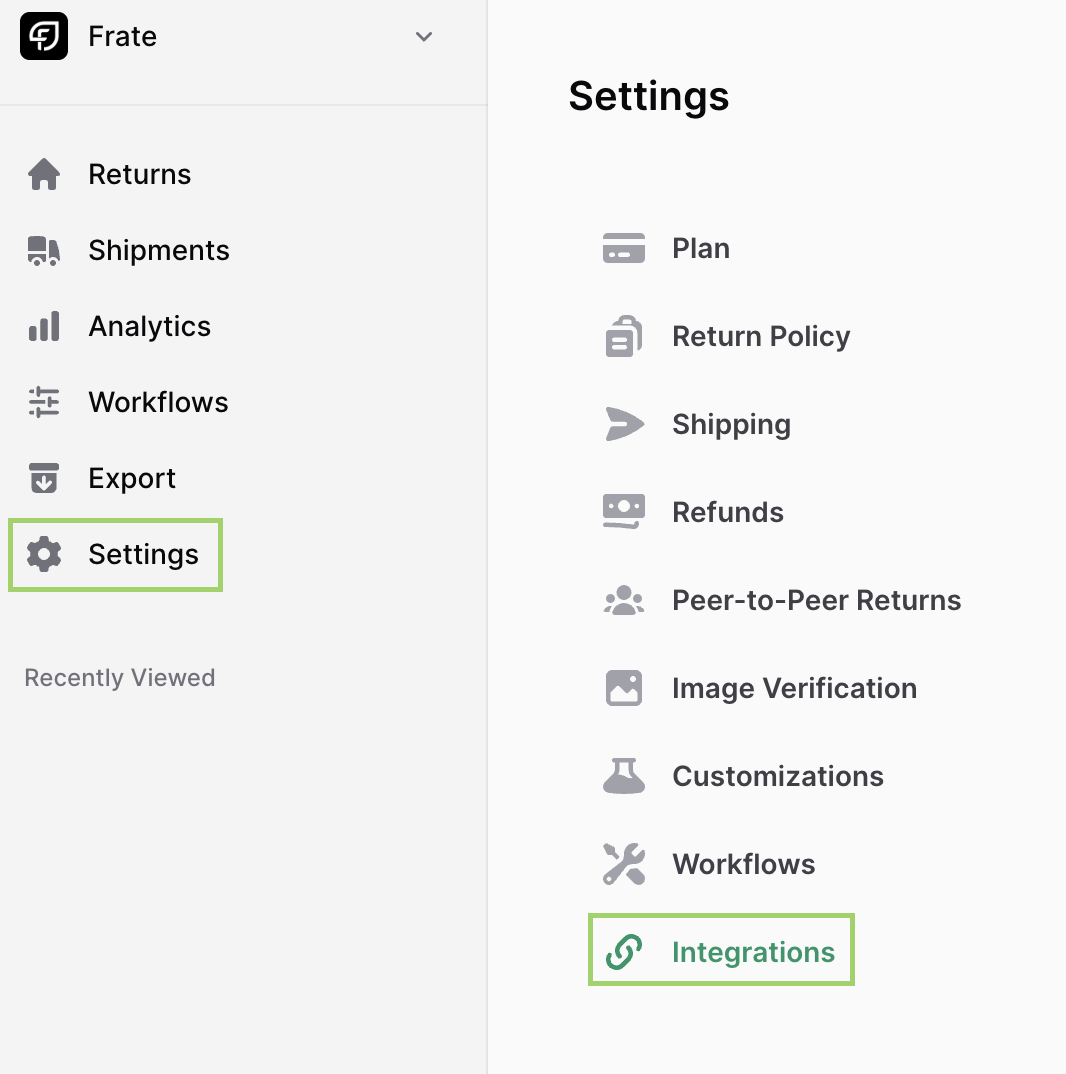Open Peer-to-Peer Returns settings

click(816, 600)
